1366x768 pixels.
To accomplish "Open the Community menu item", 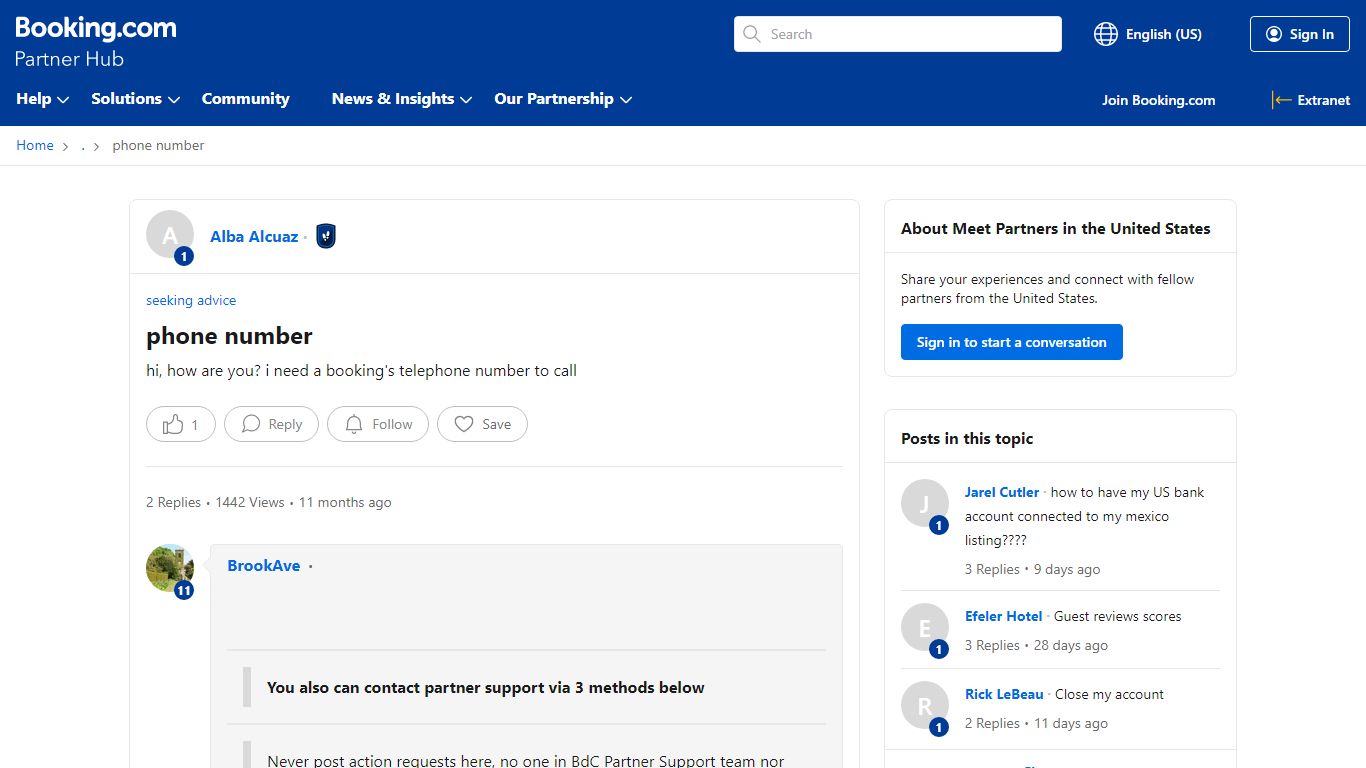I will (246, 99).
